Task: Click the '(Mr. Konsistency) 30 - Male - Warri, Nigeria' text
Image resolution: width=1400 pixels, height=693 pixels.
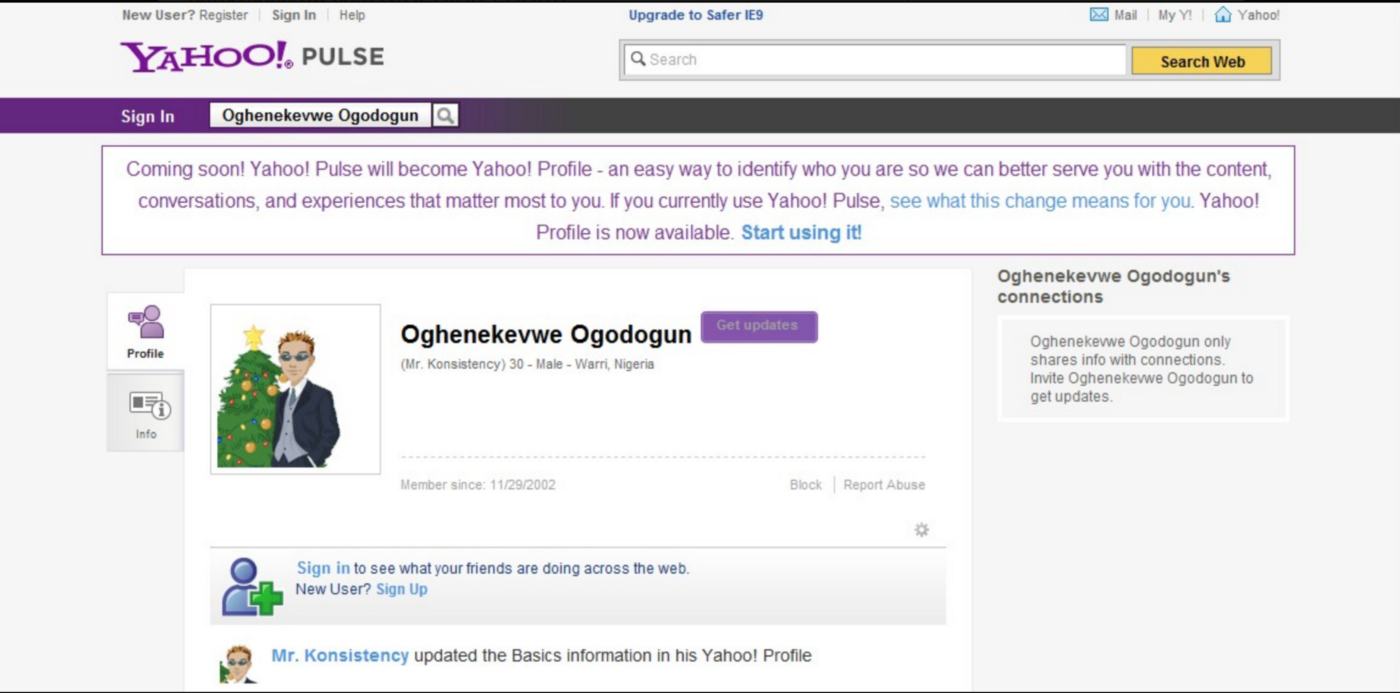Action: (527, 364)
